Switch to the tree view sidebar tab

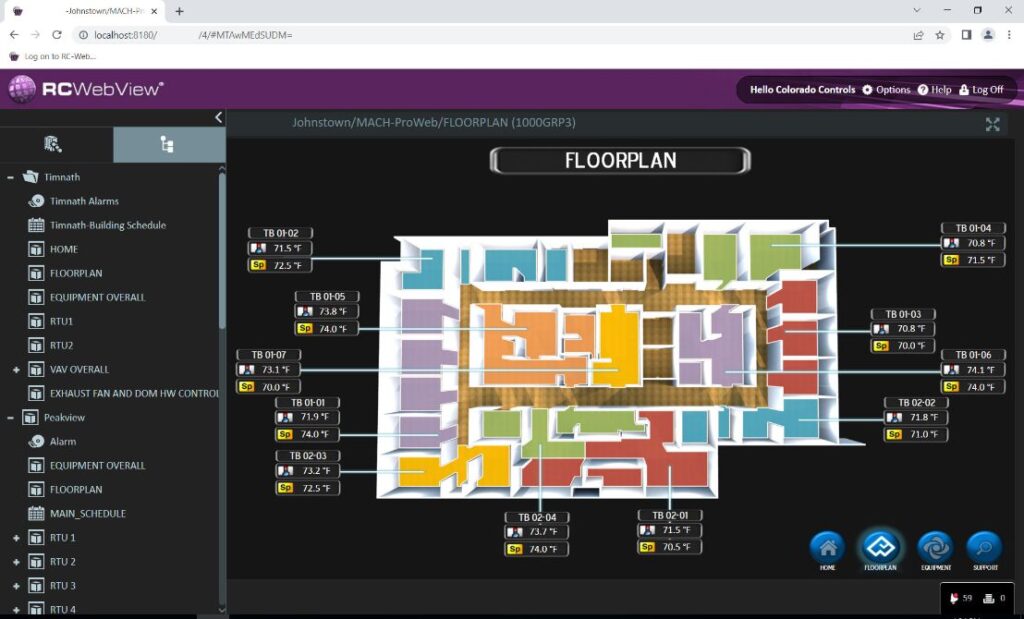coord(168,145)
